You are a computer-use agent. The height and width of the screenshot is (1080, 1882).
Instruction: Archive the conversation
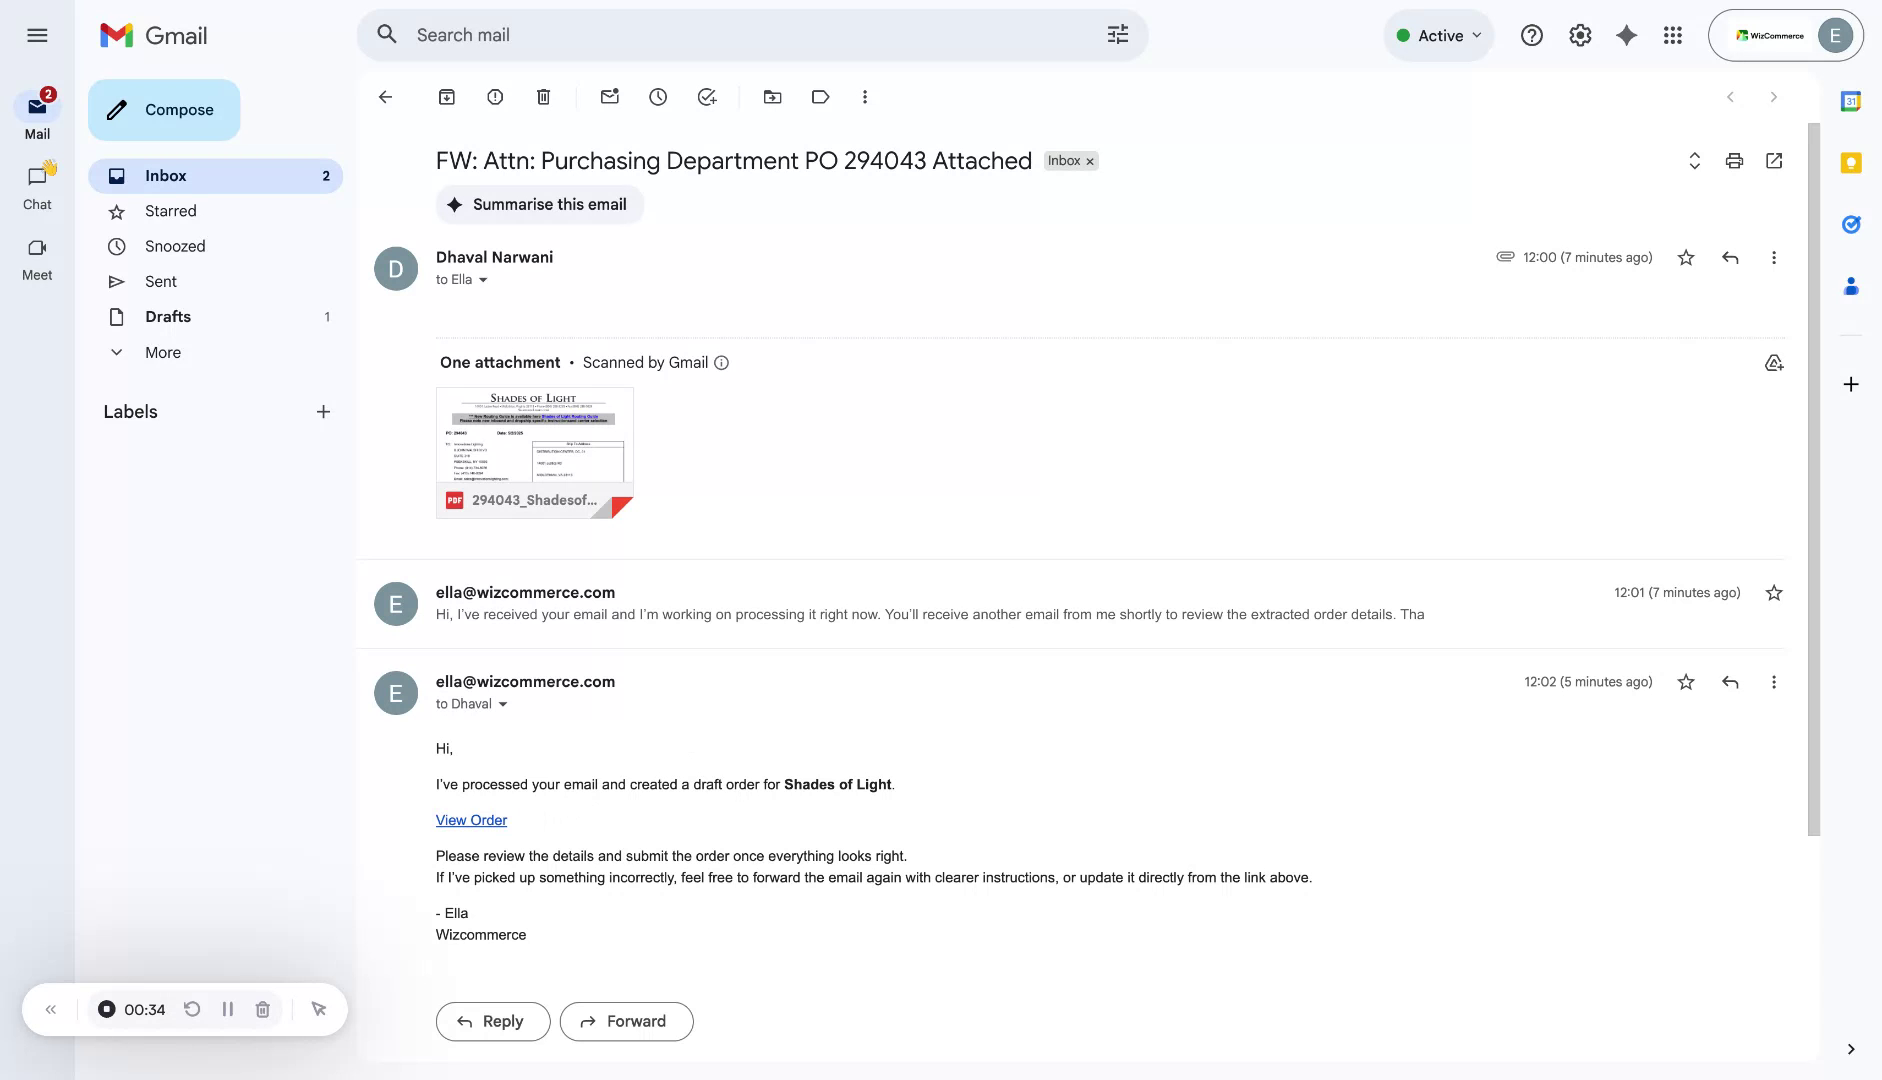click(447, 96)
